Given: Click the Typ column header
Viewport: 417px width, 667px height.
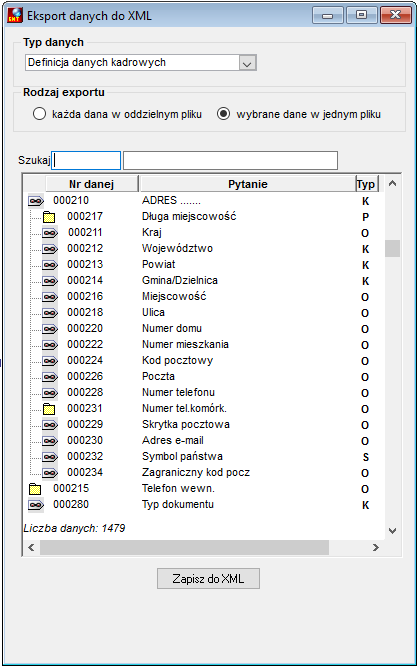Looking at the screenshot, I should point(366,184).
